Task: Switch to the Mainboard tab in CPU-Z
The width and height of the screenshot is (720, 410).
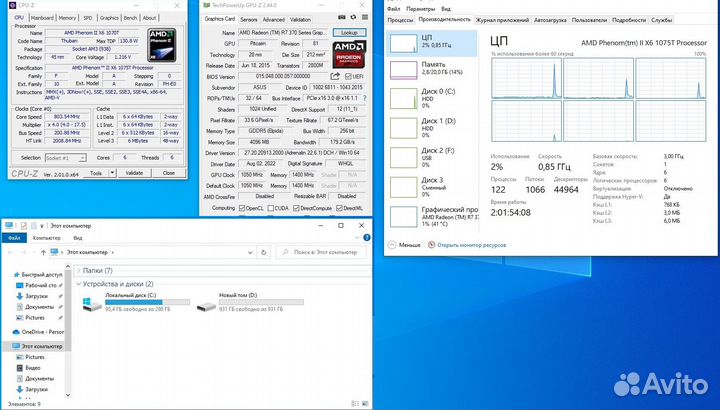Action: coord(42,18)
